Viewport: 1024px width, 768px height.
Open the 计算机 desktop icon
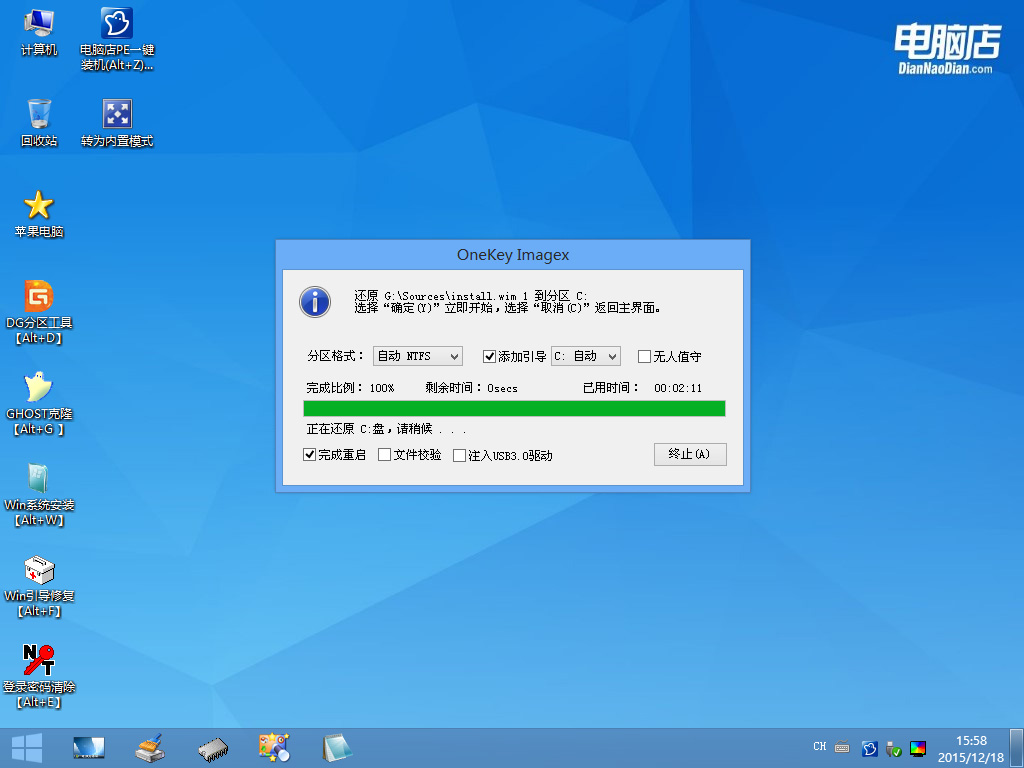(39, 32)
